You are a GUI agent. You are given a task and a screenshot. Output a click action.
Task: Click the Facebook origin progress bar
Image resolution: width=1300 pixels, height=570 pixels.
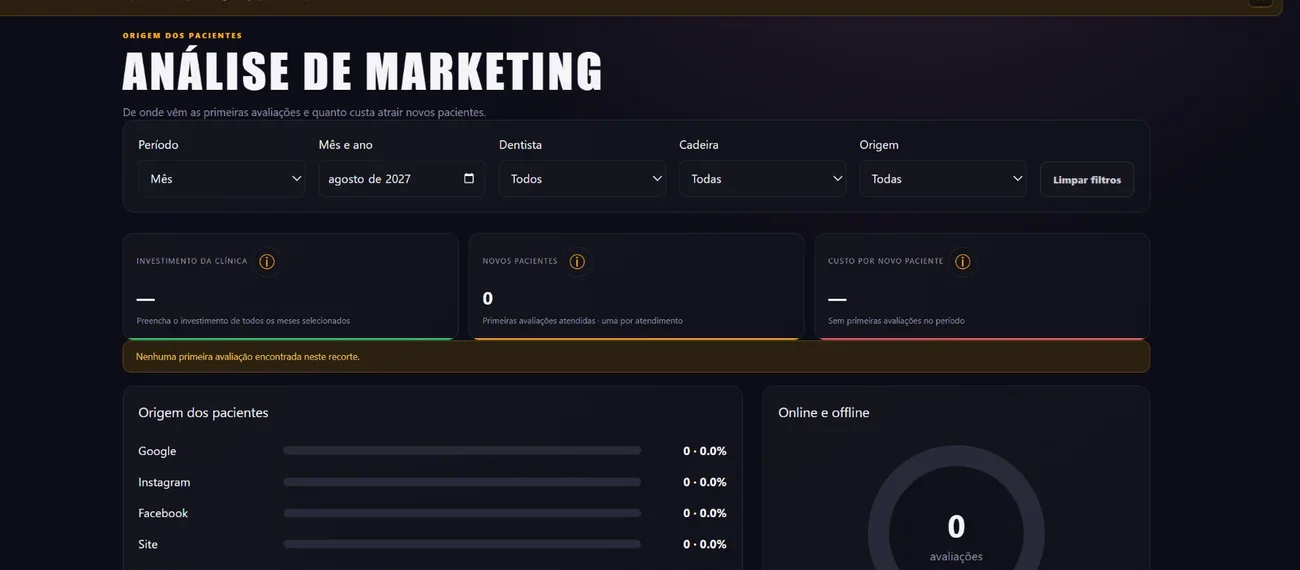[462, 513]
